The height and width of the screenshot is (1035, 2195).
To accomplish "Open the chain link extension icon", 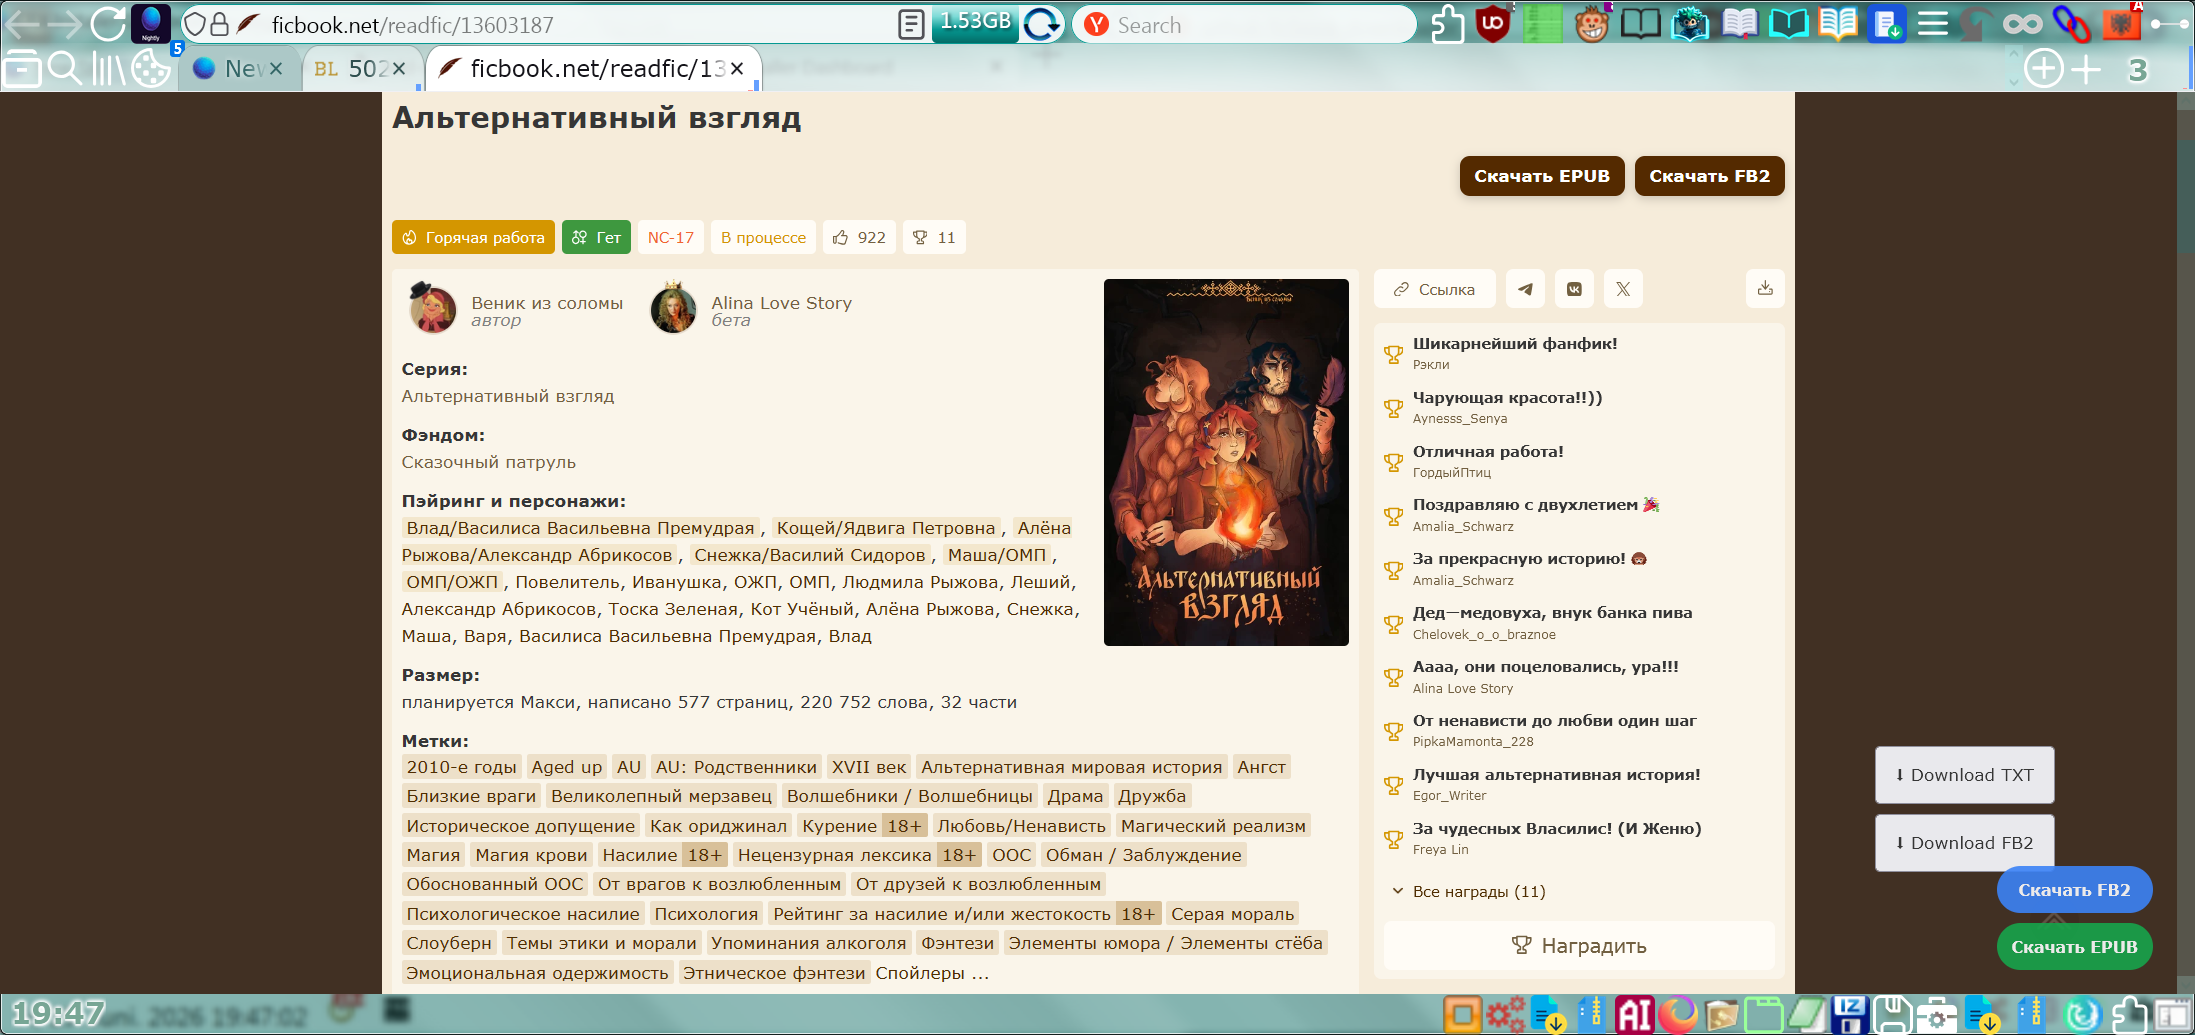I will [2072, 24].
